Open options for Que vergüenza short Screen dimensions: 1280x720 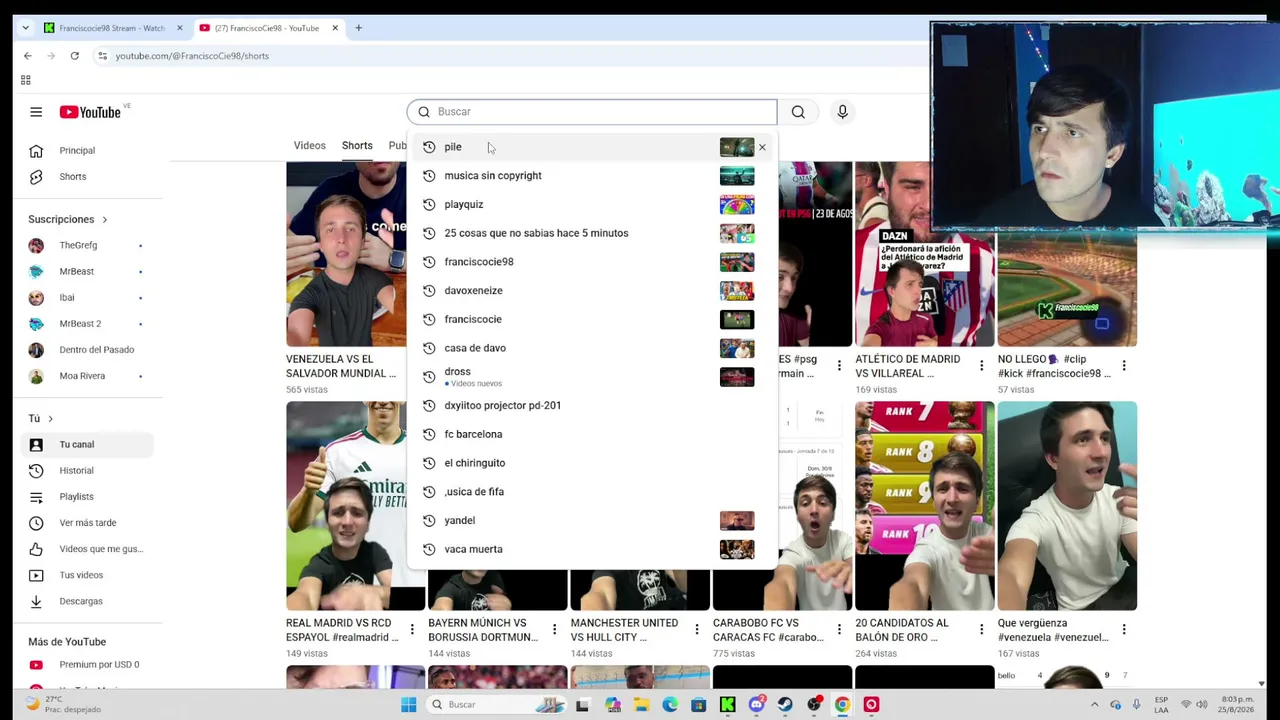1124,630
